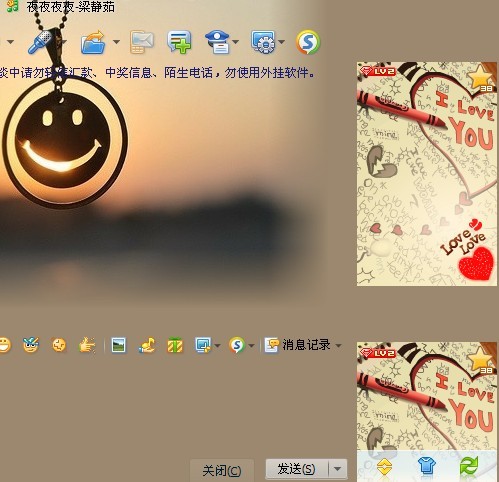Insert a picture with the landscape image icon
The height and width of the screenshot is (482, 499).
119,345
